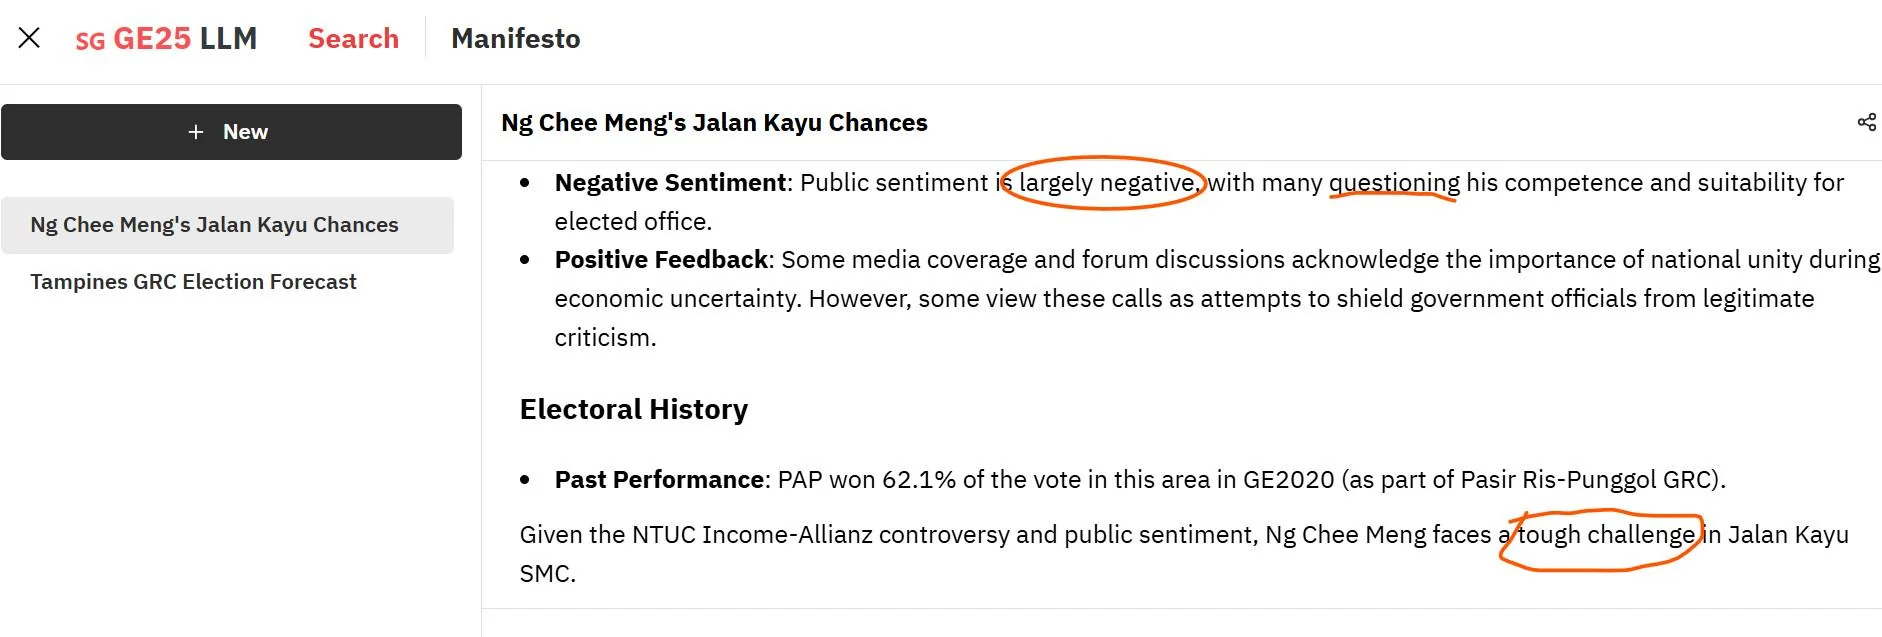The image size is (1882, 637).
Task: Click the SG GE25 LLM logo
Action: pos(166,39)
